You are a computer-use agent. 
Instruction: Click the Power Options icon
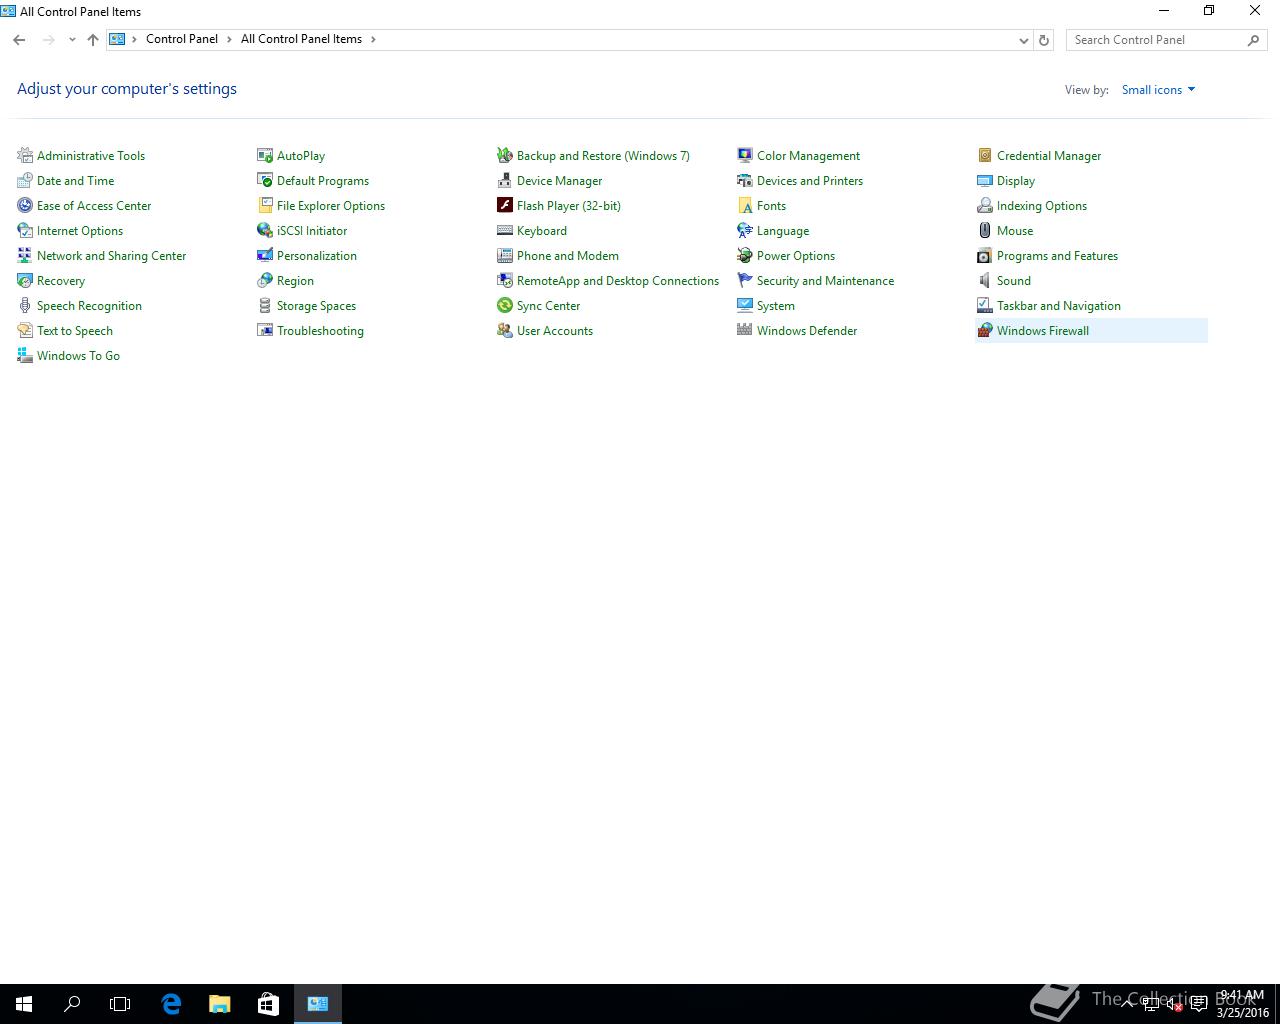tap(745, 255)
